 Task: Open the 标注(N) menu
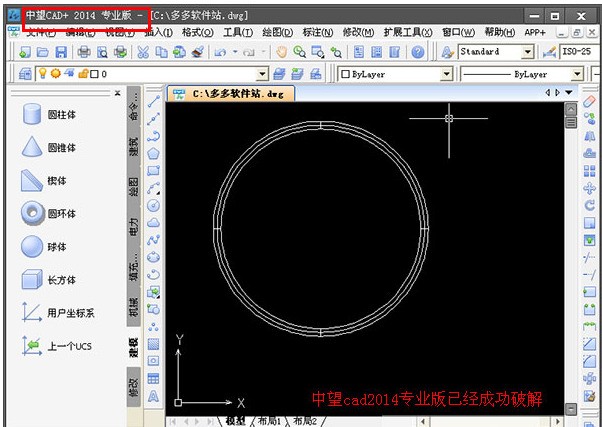(318, 32)
